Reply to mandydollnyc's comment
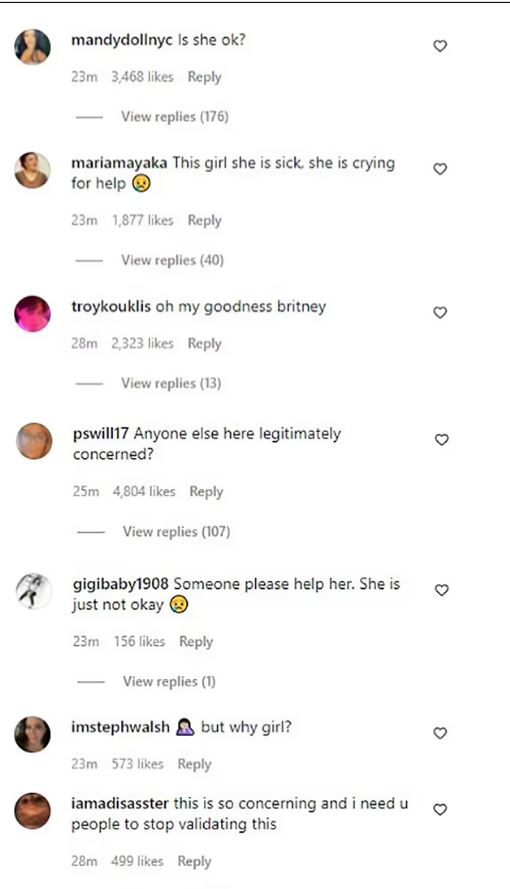Viewport: 510px width, 889px height. tap(205, 77)
